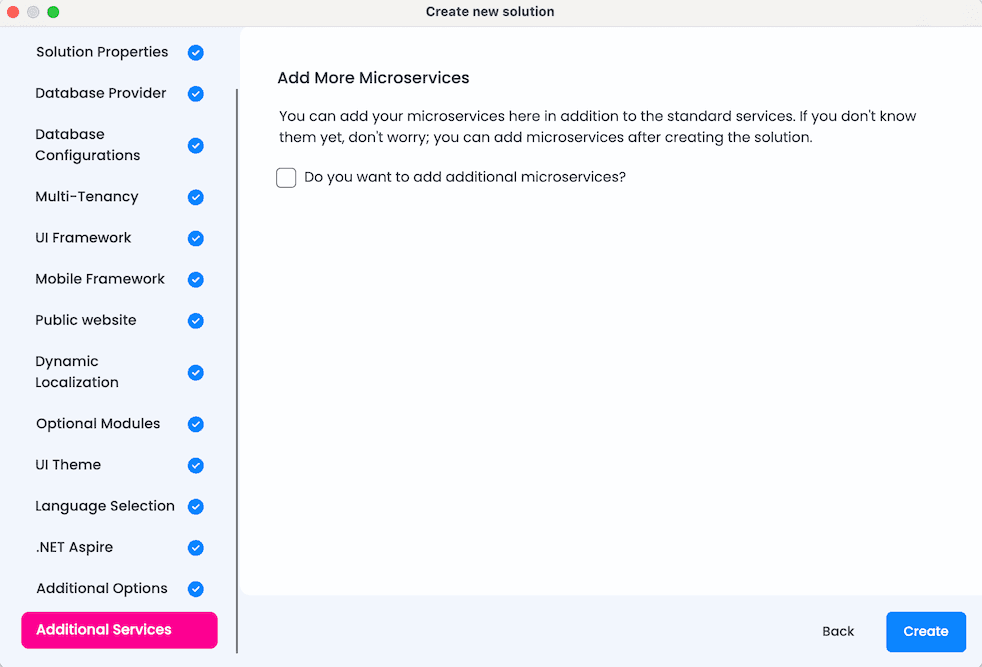Click the checkmark icon beside UI Theme

[x=195, y=465]
